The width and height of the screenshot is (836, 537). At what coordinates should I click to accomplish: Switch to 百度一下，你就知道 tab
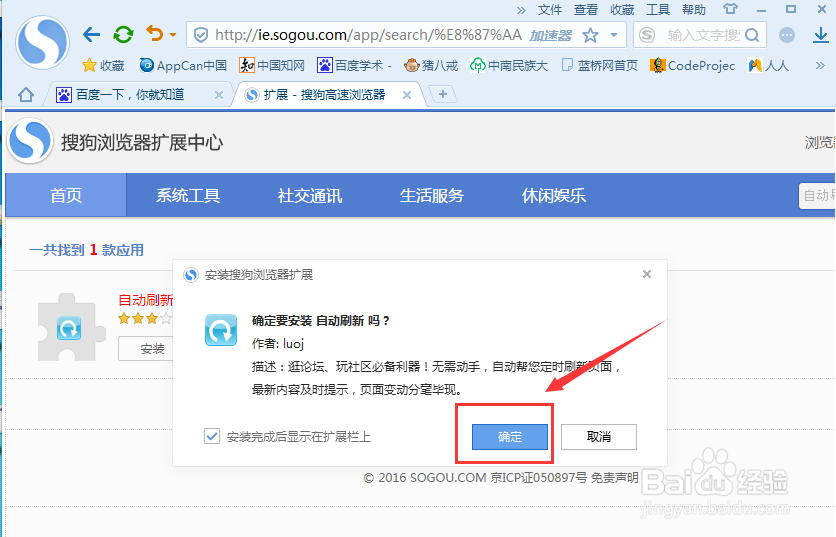pos(131,95)
